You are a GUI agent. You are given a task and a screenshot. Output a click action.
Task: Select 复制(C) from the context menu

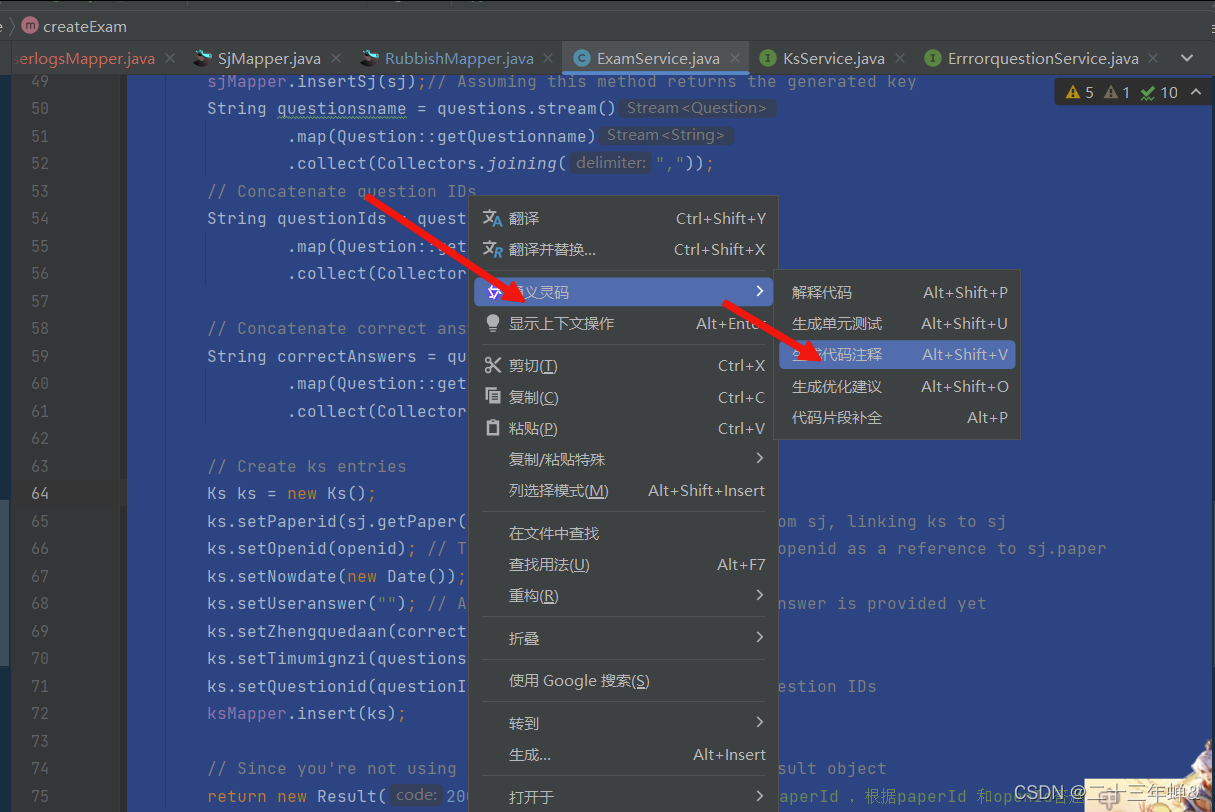(624, 397)
